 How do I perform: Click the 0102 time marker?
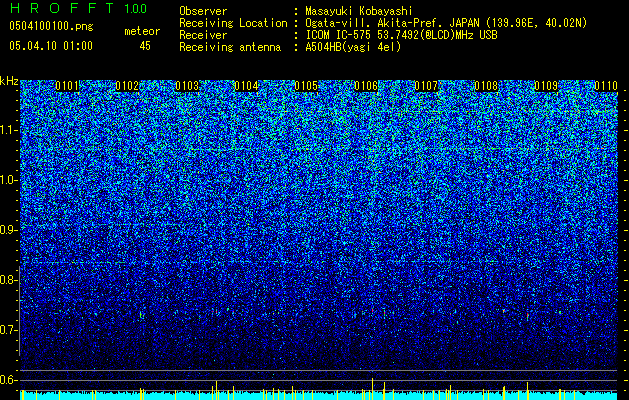coord(127,86)
